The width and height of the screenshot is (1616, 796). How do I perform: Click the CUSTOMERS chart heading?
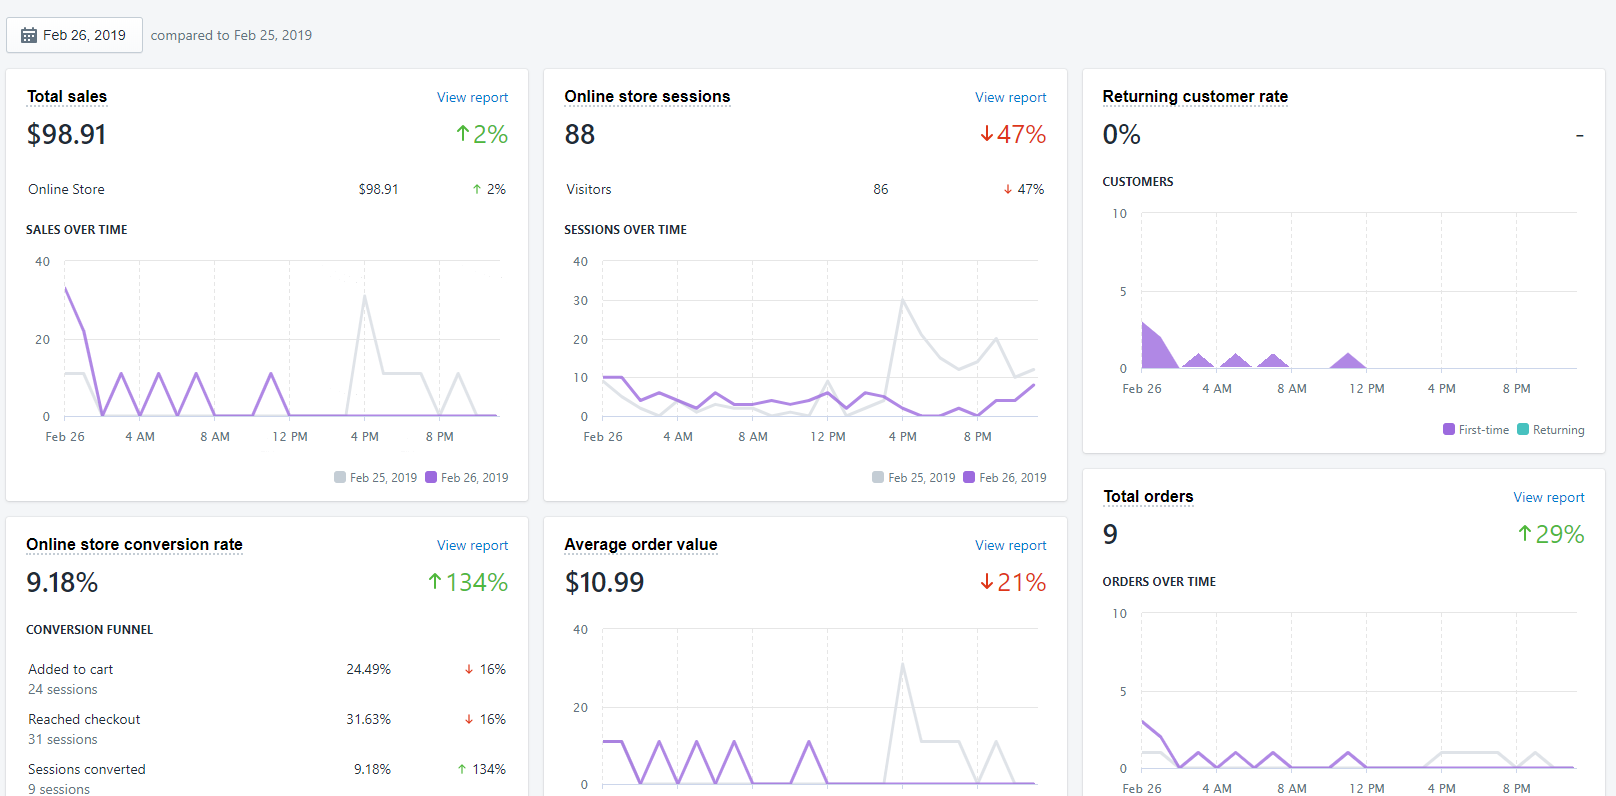(x=1138, y=182)
